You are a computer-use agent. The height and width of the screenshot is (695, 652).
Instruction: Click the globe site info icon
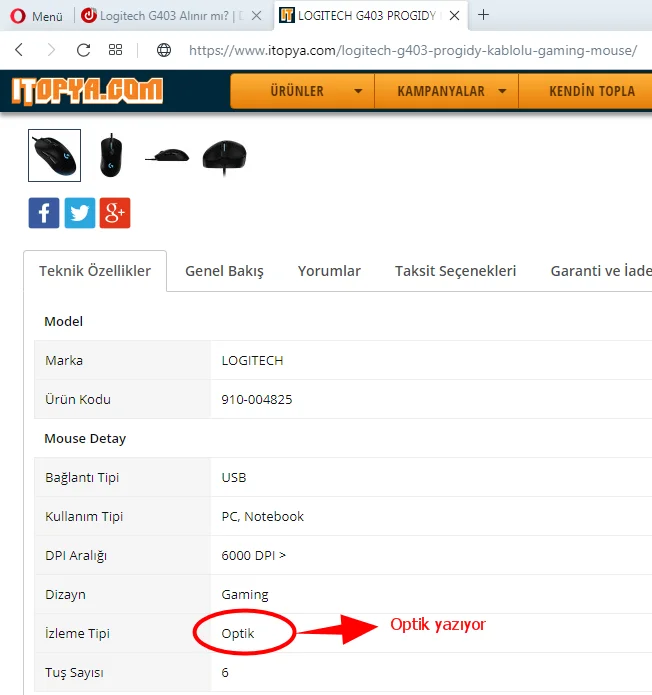[x=164, y=50]
